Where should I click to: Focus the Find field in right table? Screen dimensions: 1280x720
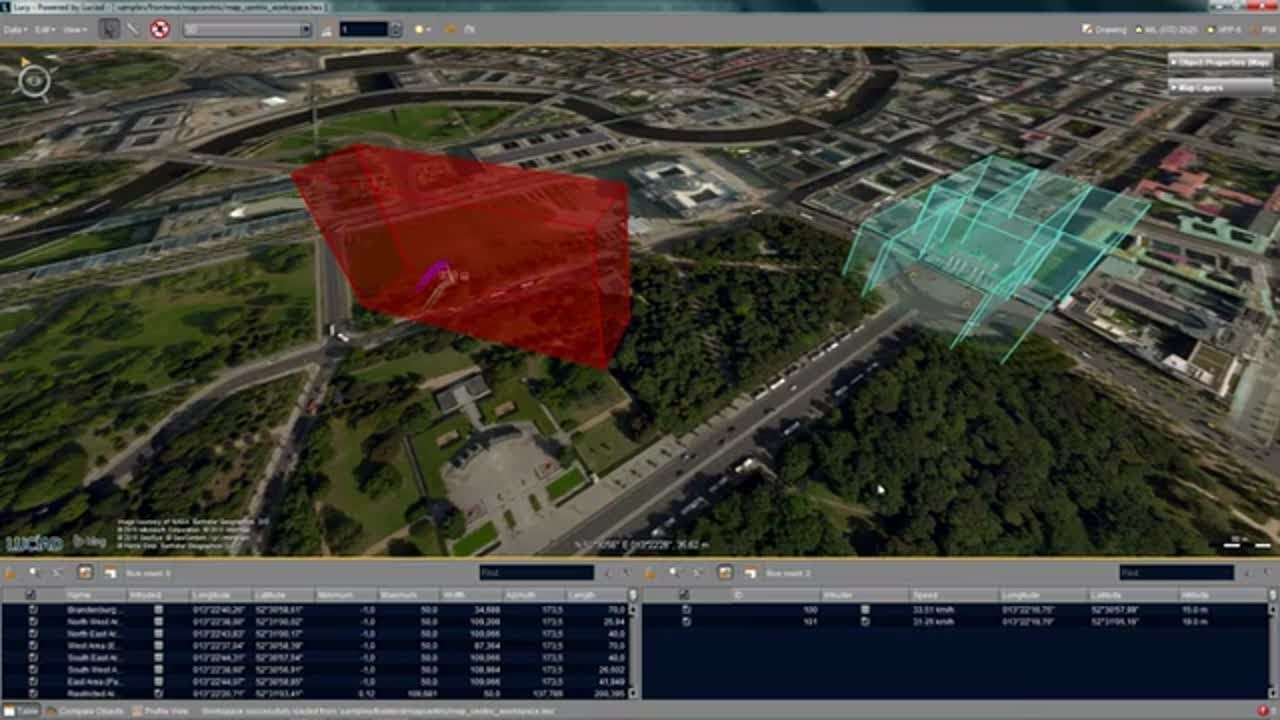click(1176, 573)
